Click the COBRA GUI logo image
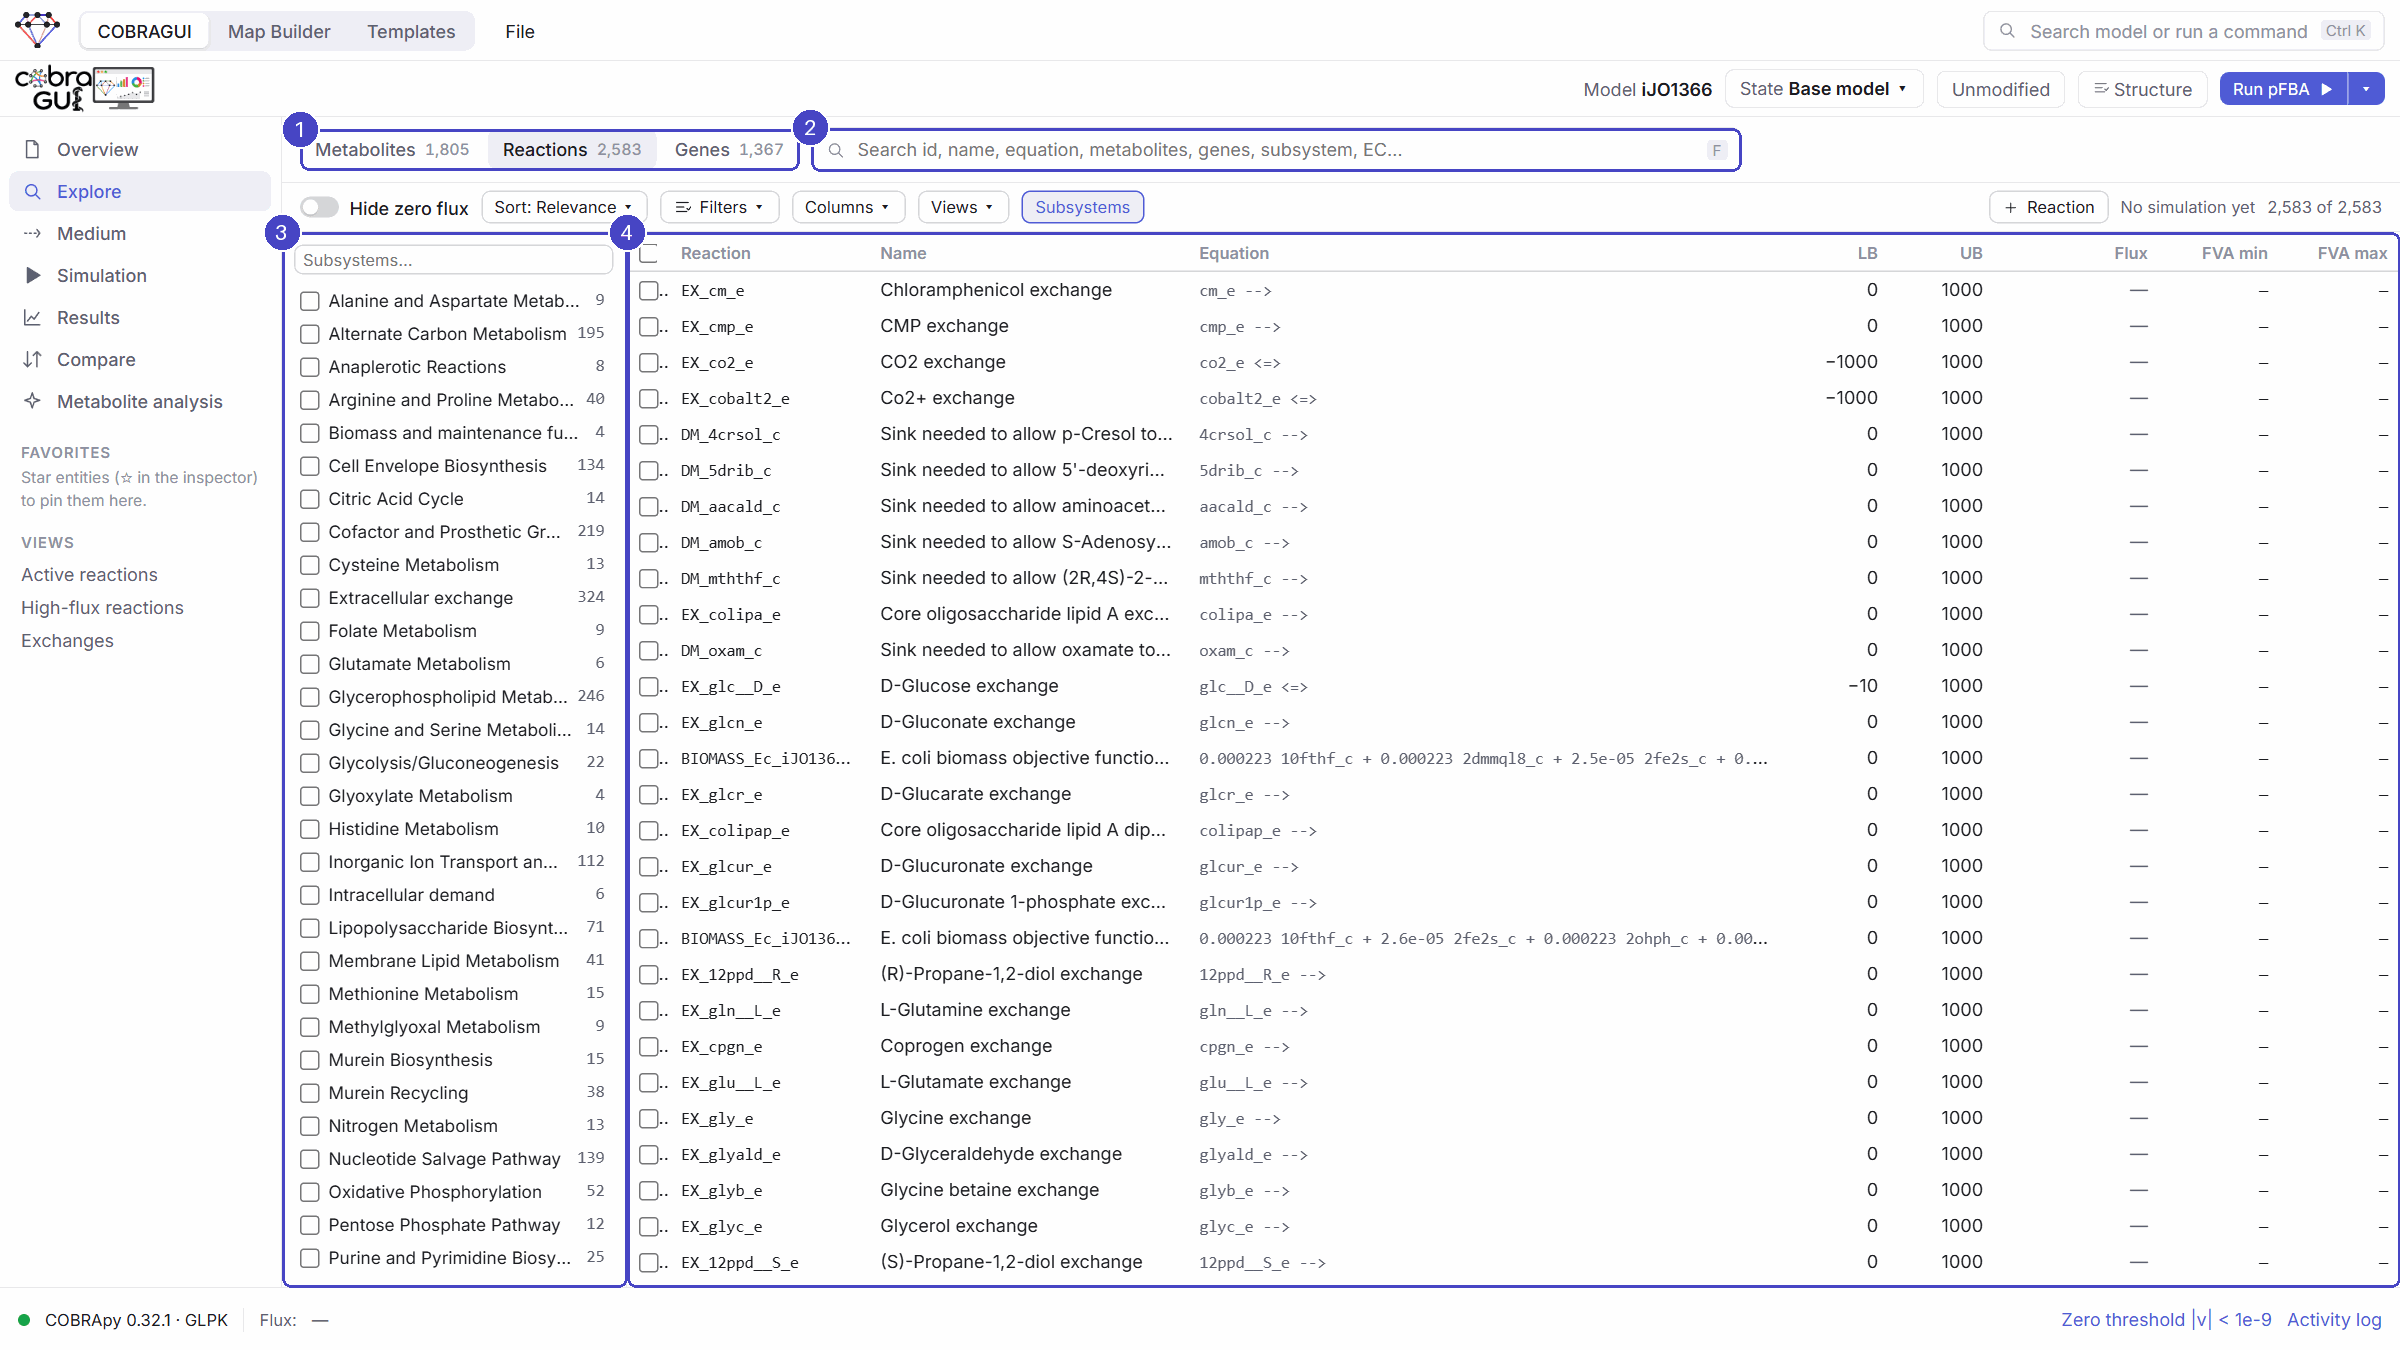Image resolution: width=2400 pixels, height=1350 pixels. click(84, 88)
